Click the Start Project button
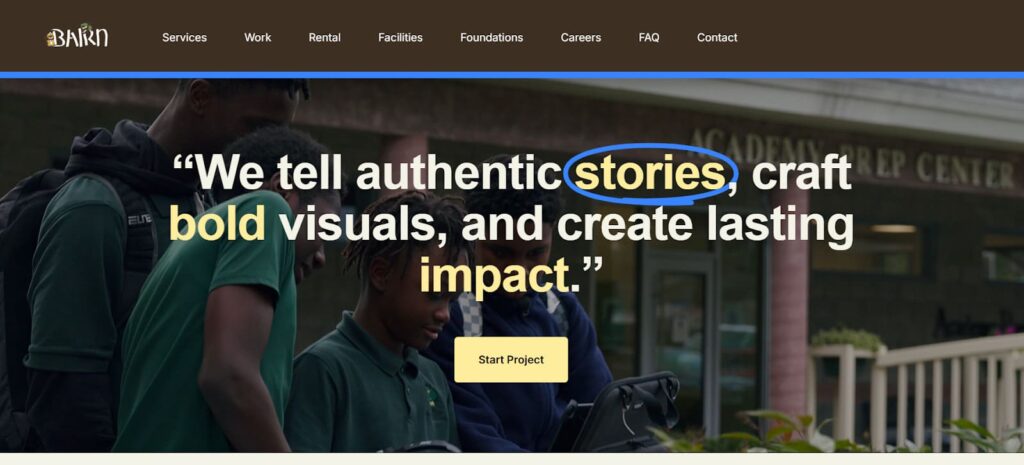 coord(511,360)
